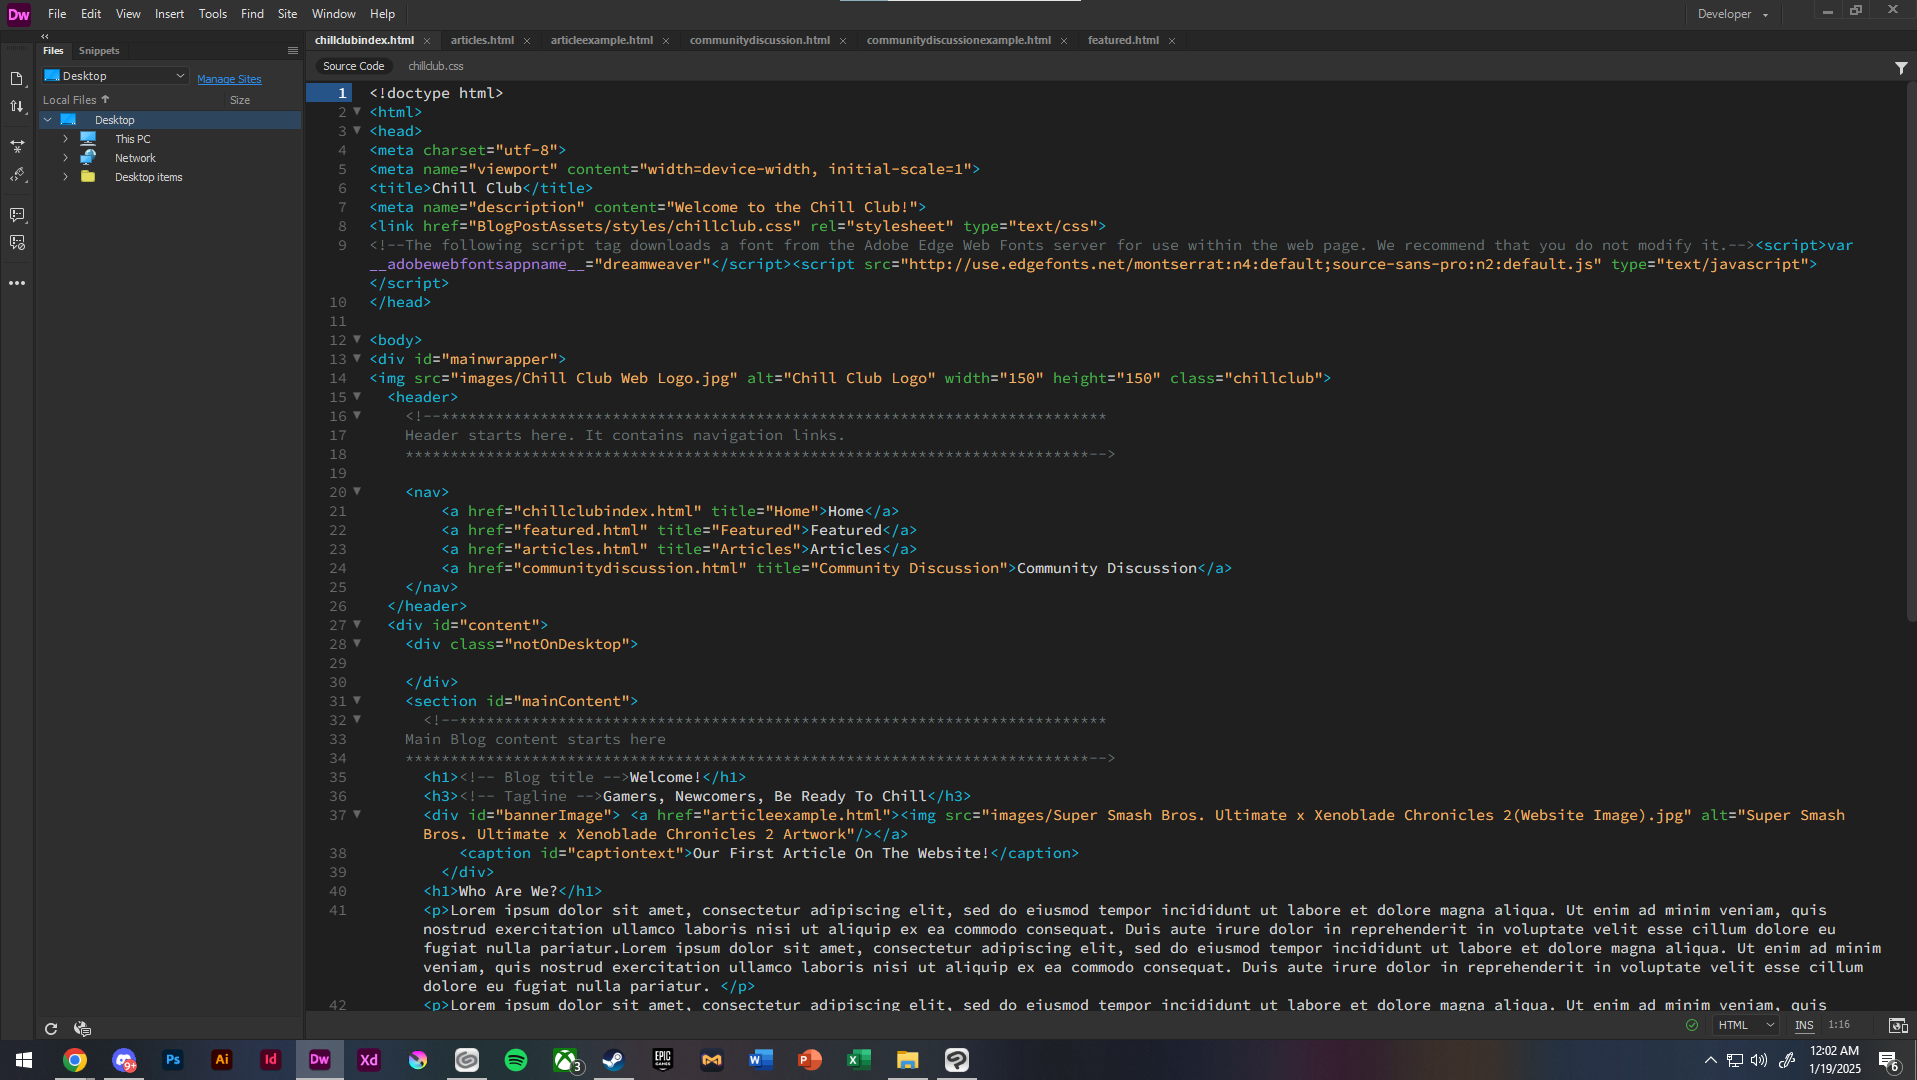Click the Dreamweaver Dw logo icon
Viewport: 1917px width, 1080px height.
pos(19,14)
